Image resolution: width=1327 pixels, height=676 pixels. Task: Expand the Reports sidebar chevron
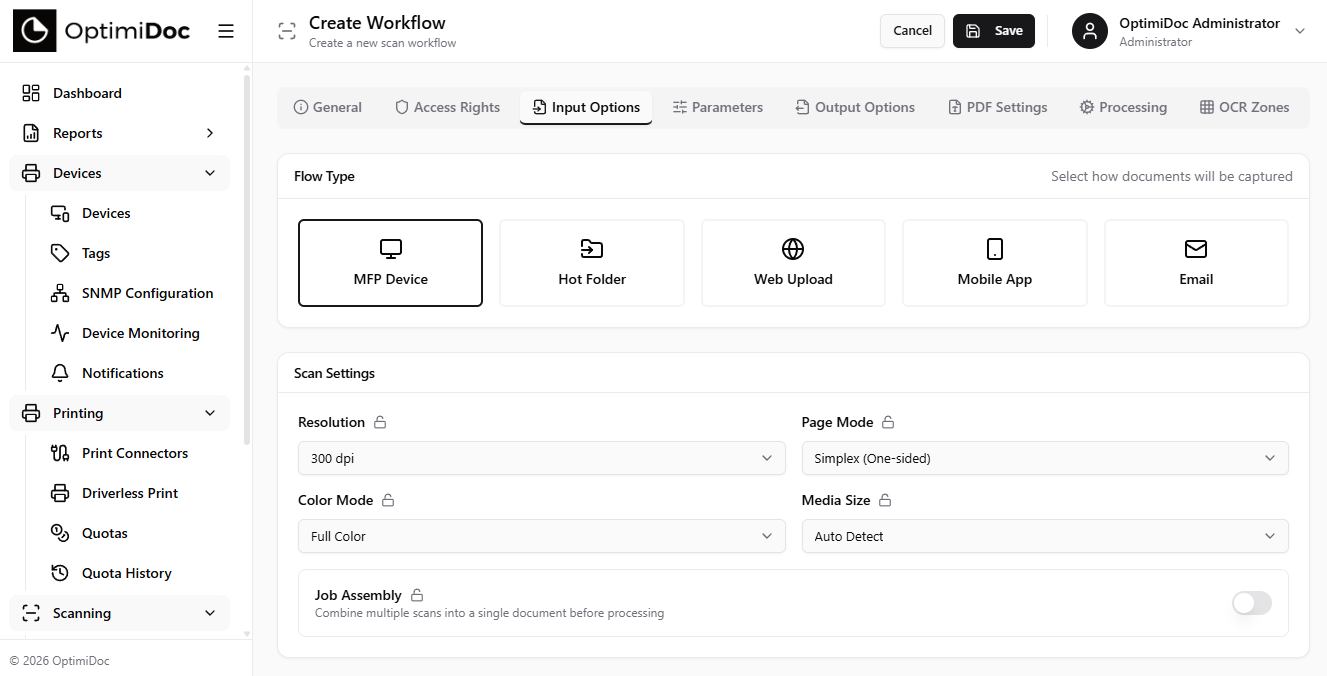(210, 133)
